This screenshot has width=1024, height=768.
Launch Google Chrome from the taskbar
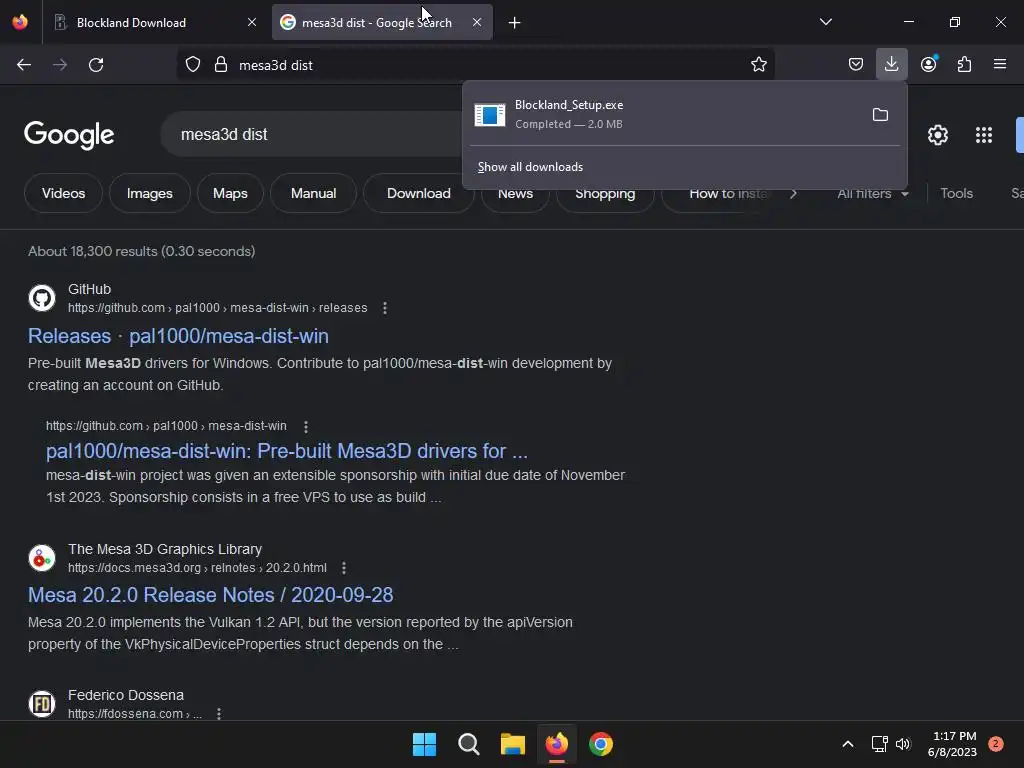pyautogui.click(x=601, y=744)
